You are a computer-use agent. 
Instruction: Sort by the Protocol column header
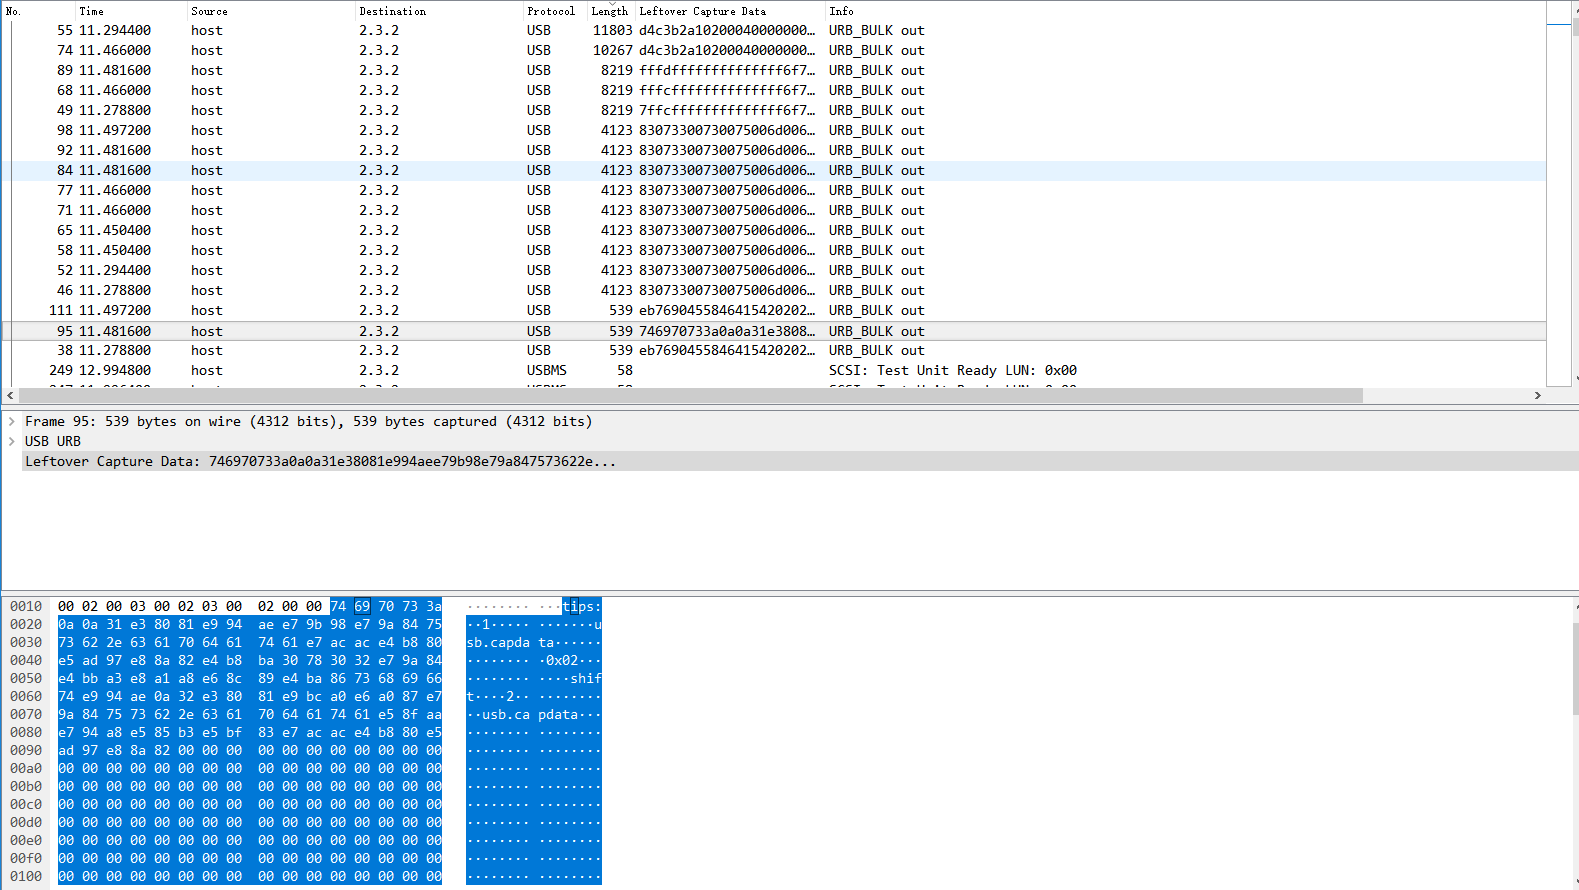click(x=551, y=11)
